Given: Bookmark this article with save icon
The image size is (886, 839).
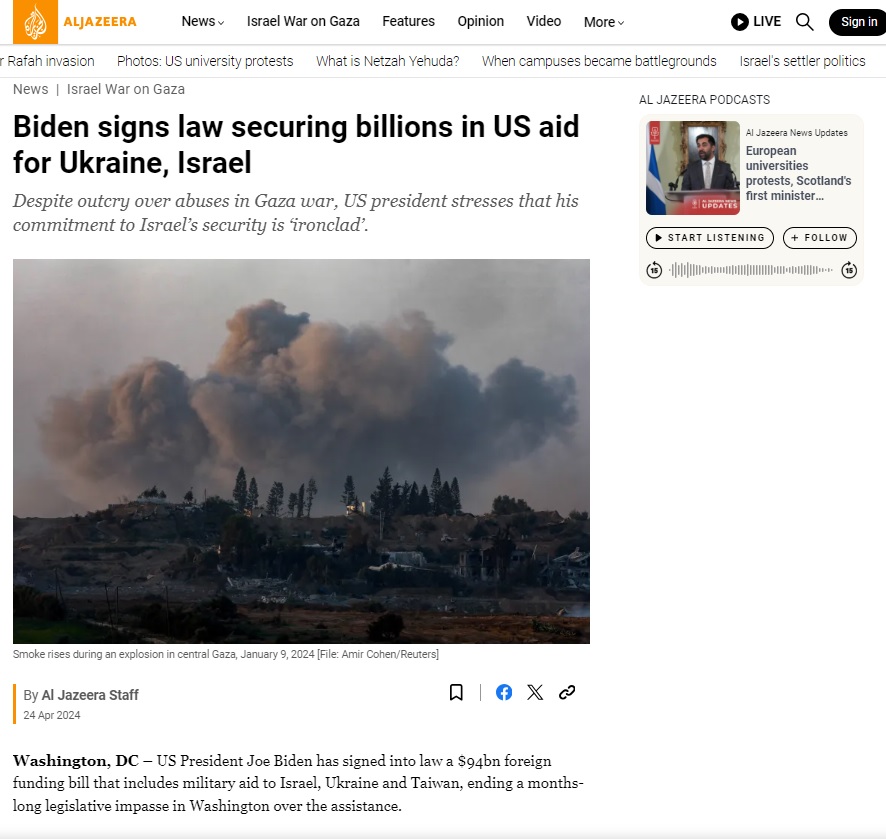Looking at the screenshot, I should 456,692.
